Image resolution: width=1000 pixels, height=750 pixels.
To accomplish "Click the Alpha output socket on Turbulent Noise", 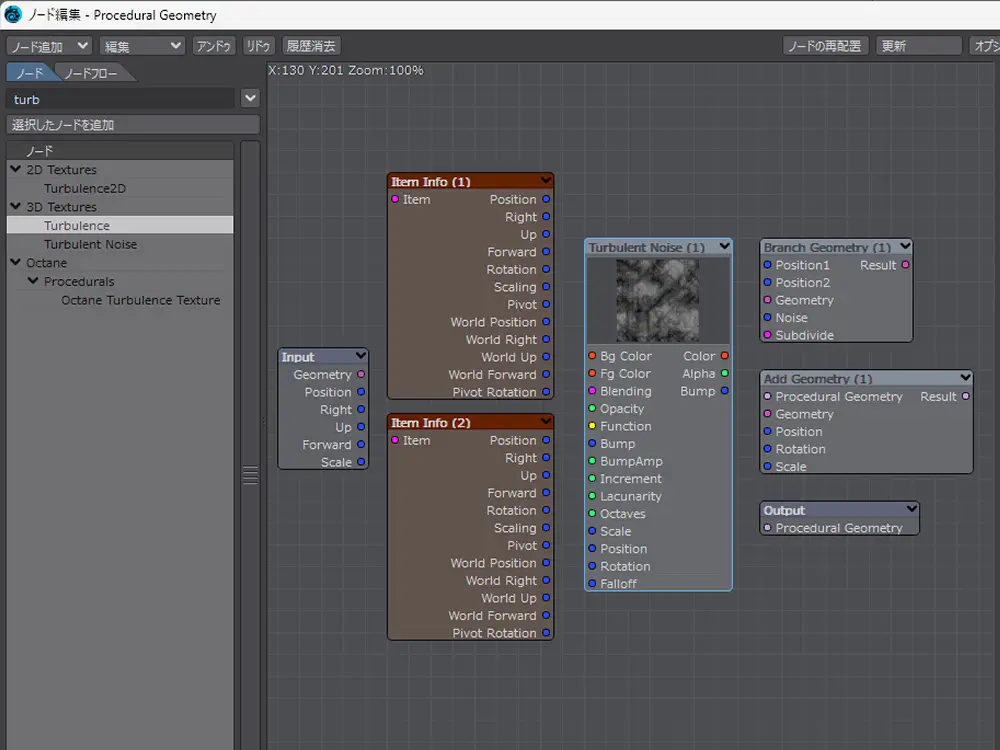I will tap(725, 374).
